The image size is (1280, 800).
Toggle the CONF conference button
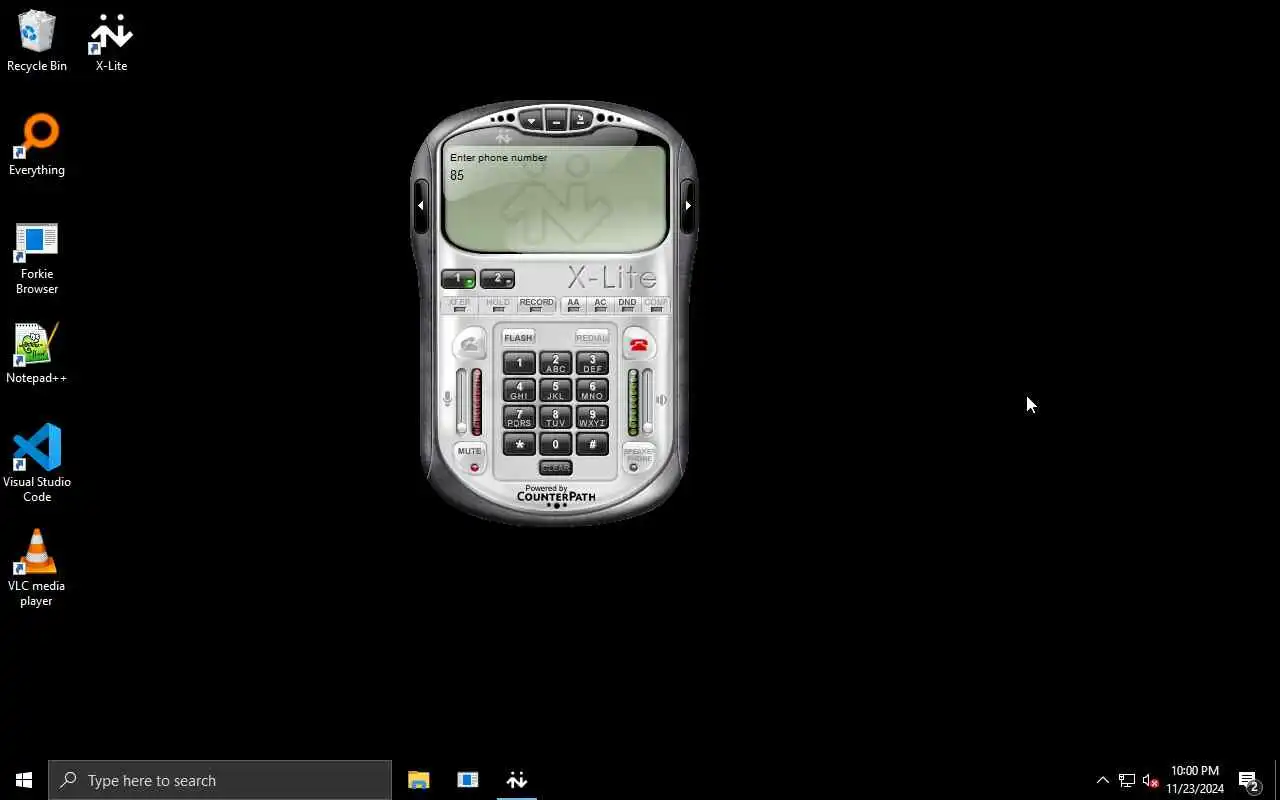tap(655, 304)
